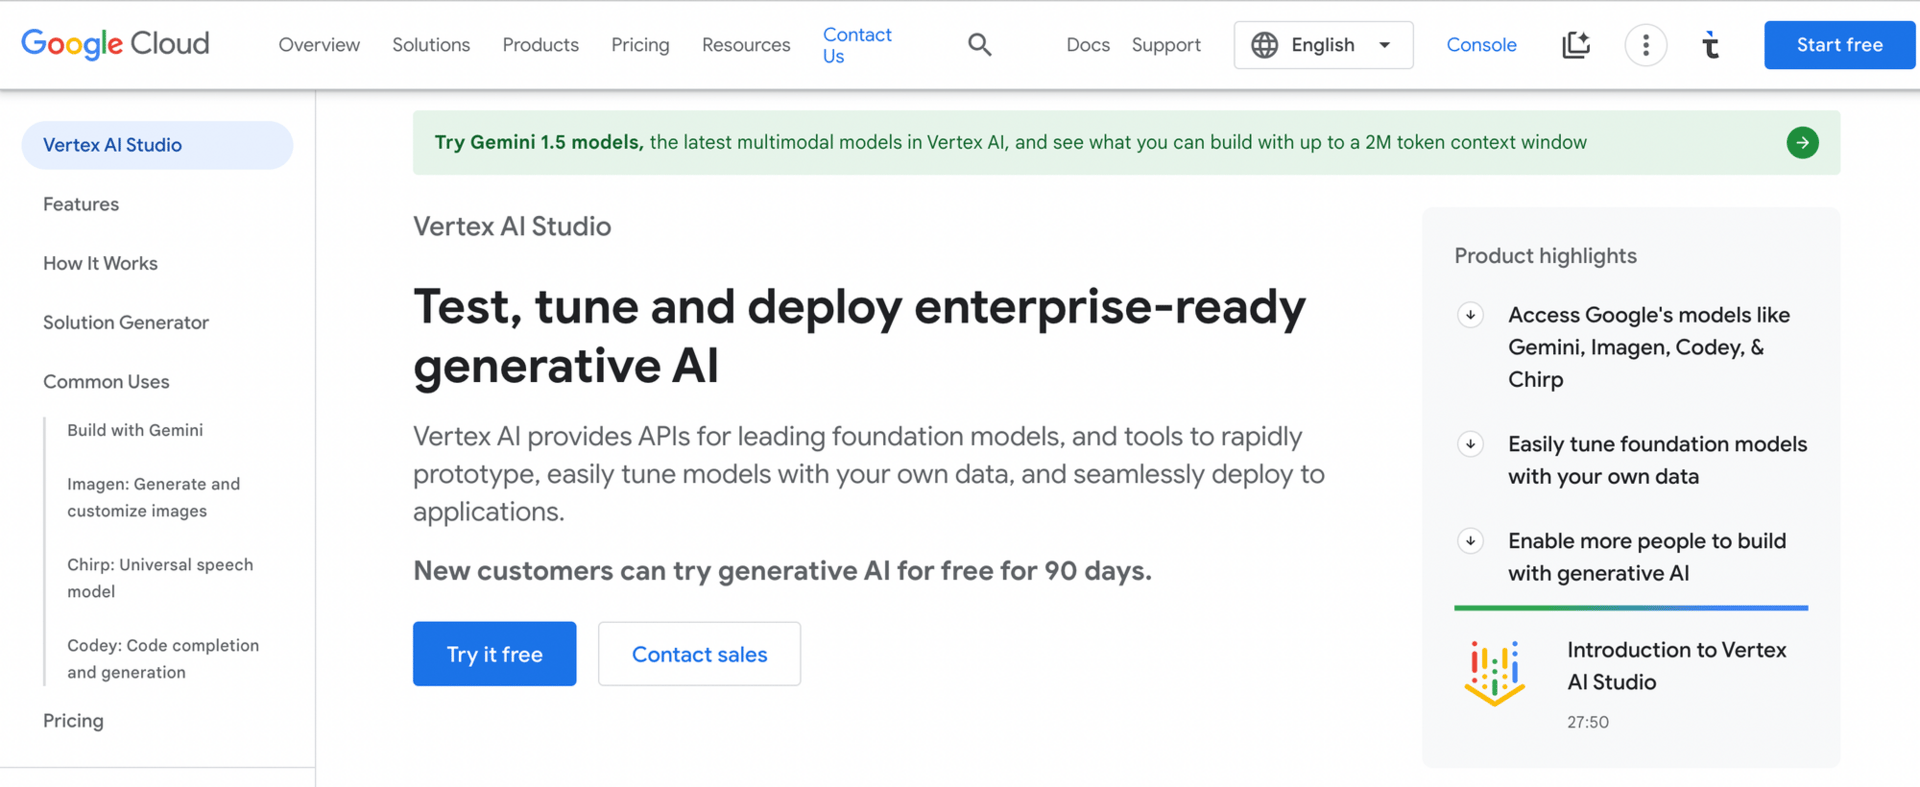Click the 'New customers can try' text

pos(782,571)
